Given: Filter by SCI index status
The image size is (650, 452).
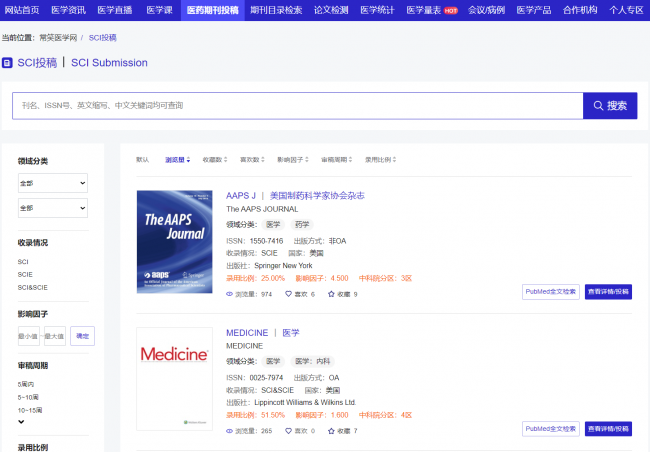Looking at the screenshot, I should [23, 262].
